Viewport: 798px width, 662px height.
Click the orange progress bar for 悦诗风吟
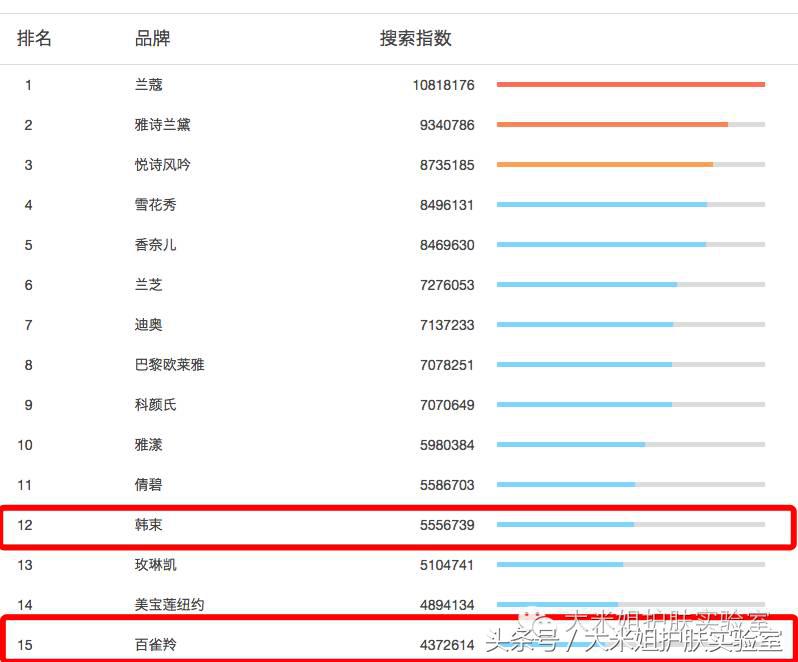pyautogui.click(x=605, y=164)
